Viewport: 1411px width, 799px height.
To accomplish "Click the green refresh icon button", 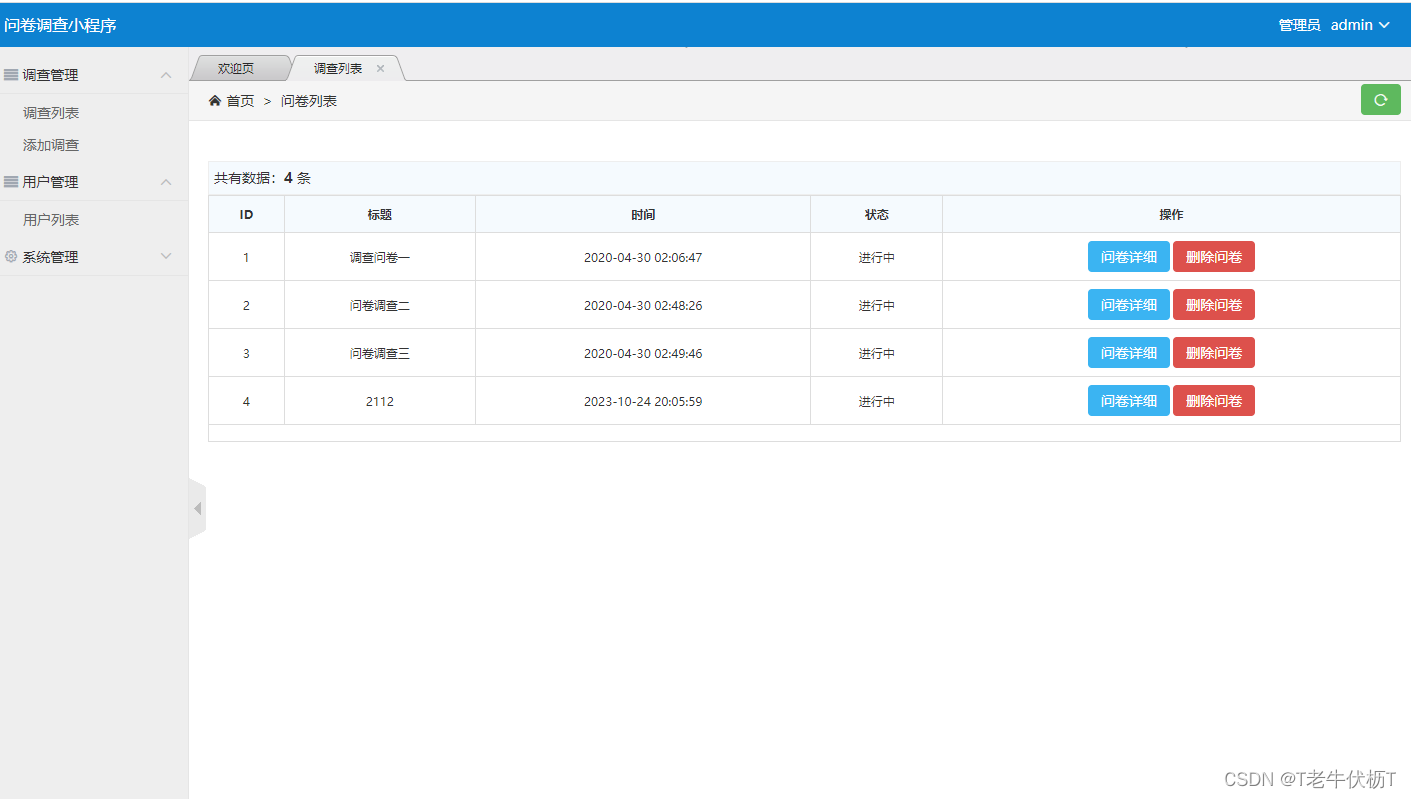I will 1380,100.
